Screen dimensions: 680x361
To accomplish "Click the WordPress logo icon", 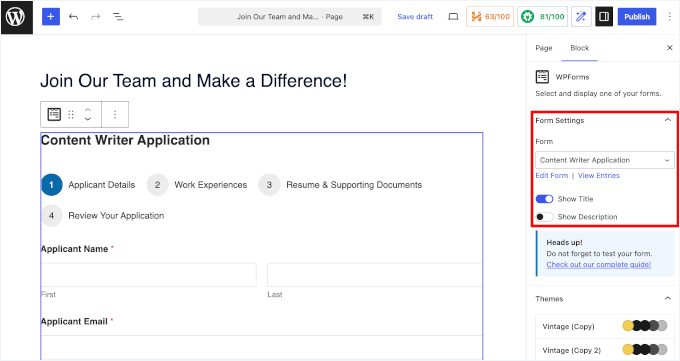I will [16, 17].
